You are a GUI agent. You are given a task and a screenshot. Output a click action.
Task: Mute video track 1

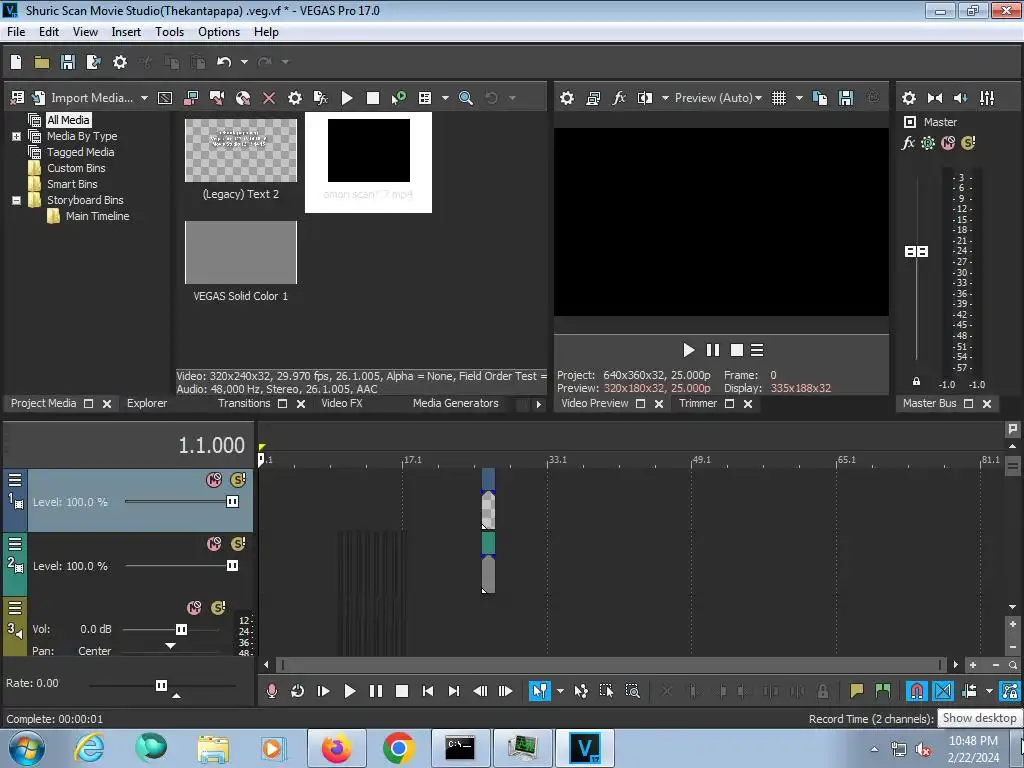tap(214, 480)
